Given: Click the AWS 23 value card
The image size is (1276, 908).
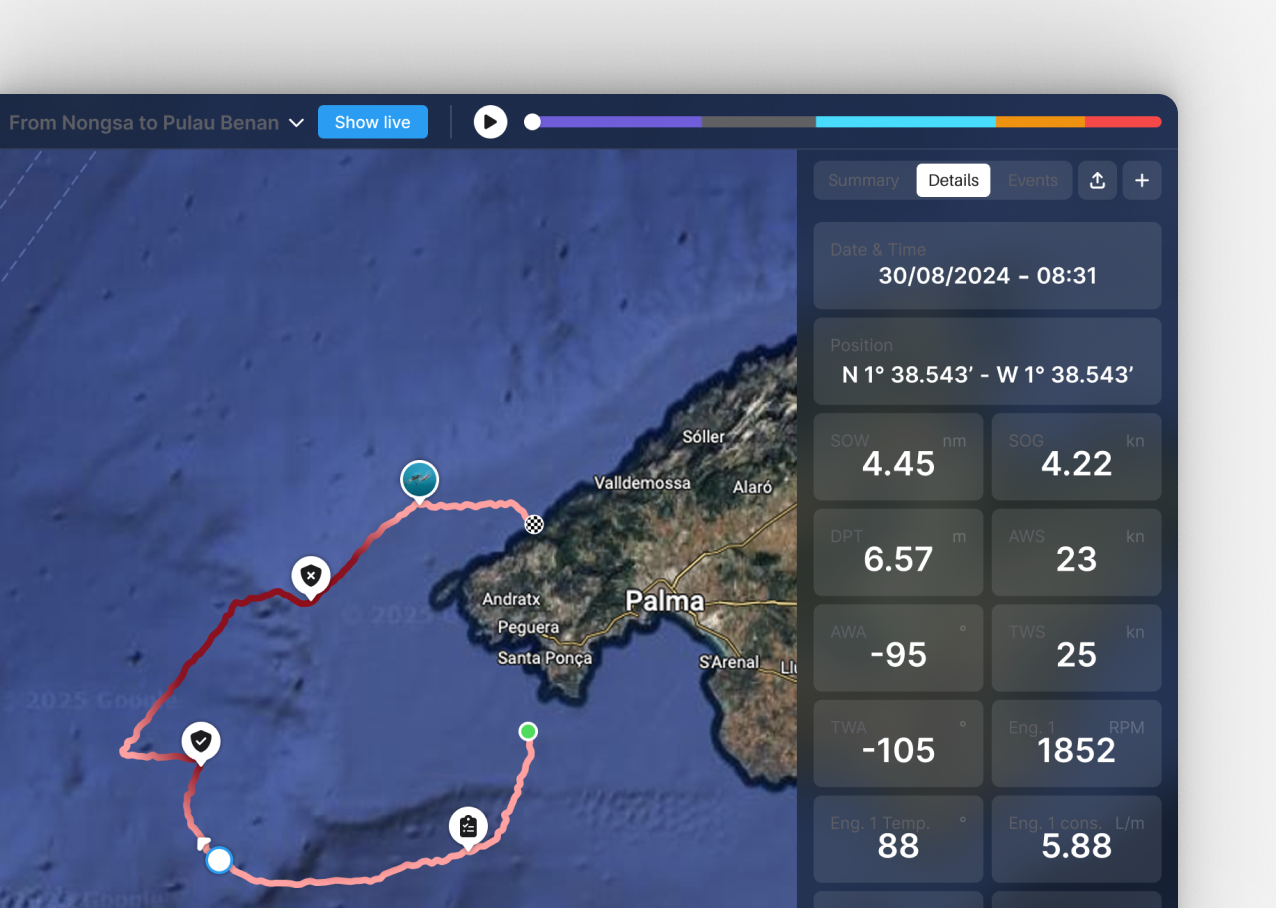Looking at the screenshot, I should [1076, 552].
